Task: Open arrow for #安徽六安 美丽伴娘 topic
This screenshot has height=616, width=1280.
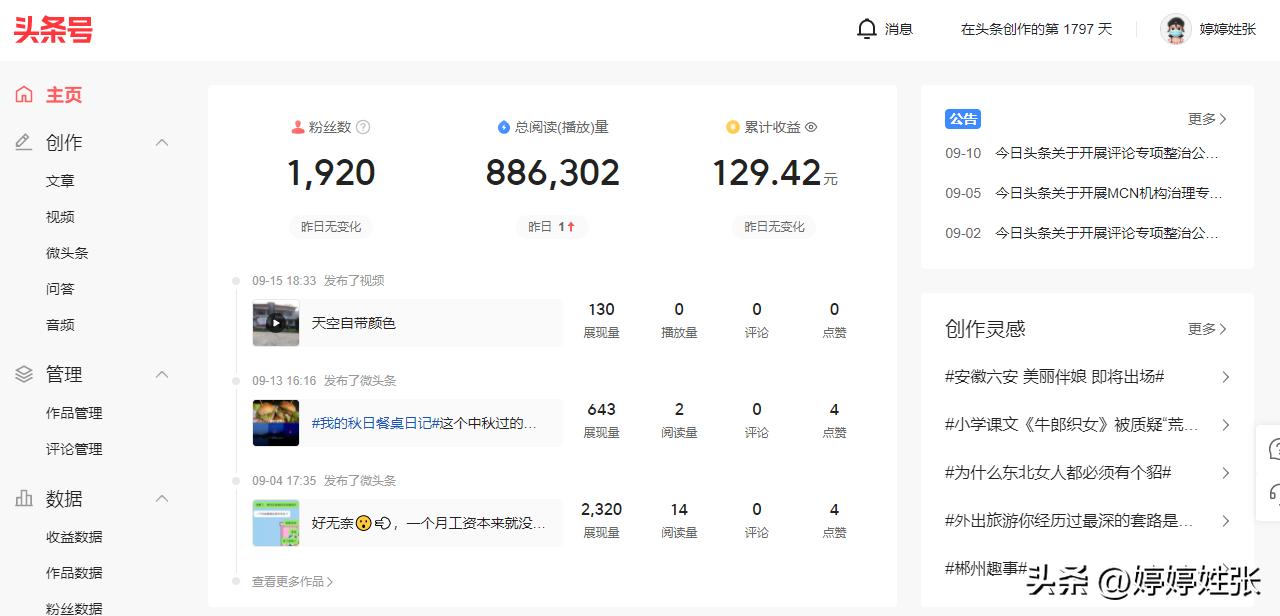Action: (x=1226, y=377)
